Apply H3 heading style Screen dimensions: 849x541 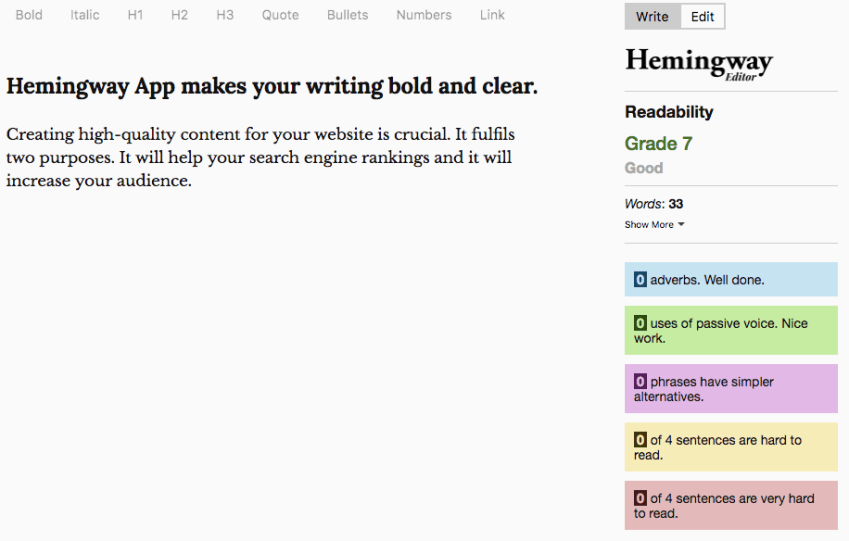225,15
